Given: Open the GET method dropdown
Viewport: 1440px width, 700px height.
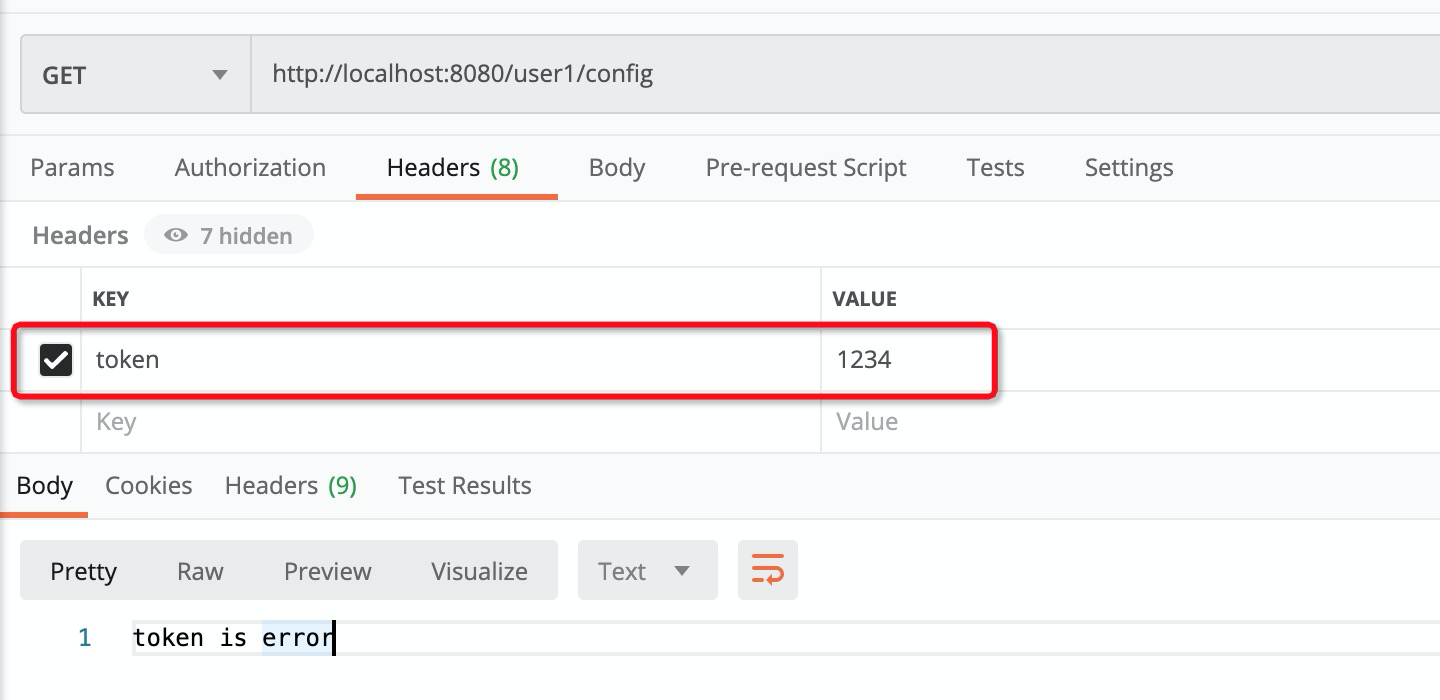Looking at the screenshot, I should point(136,75).
